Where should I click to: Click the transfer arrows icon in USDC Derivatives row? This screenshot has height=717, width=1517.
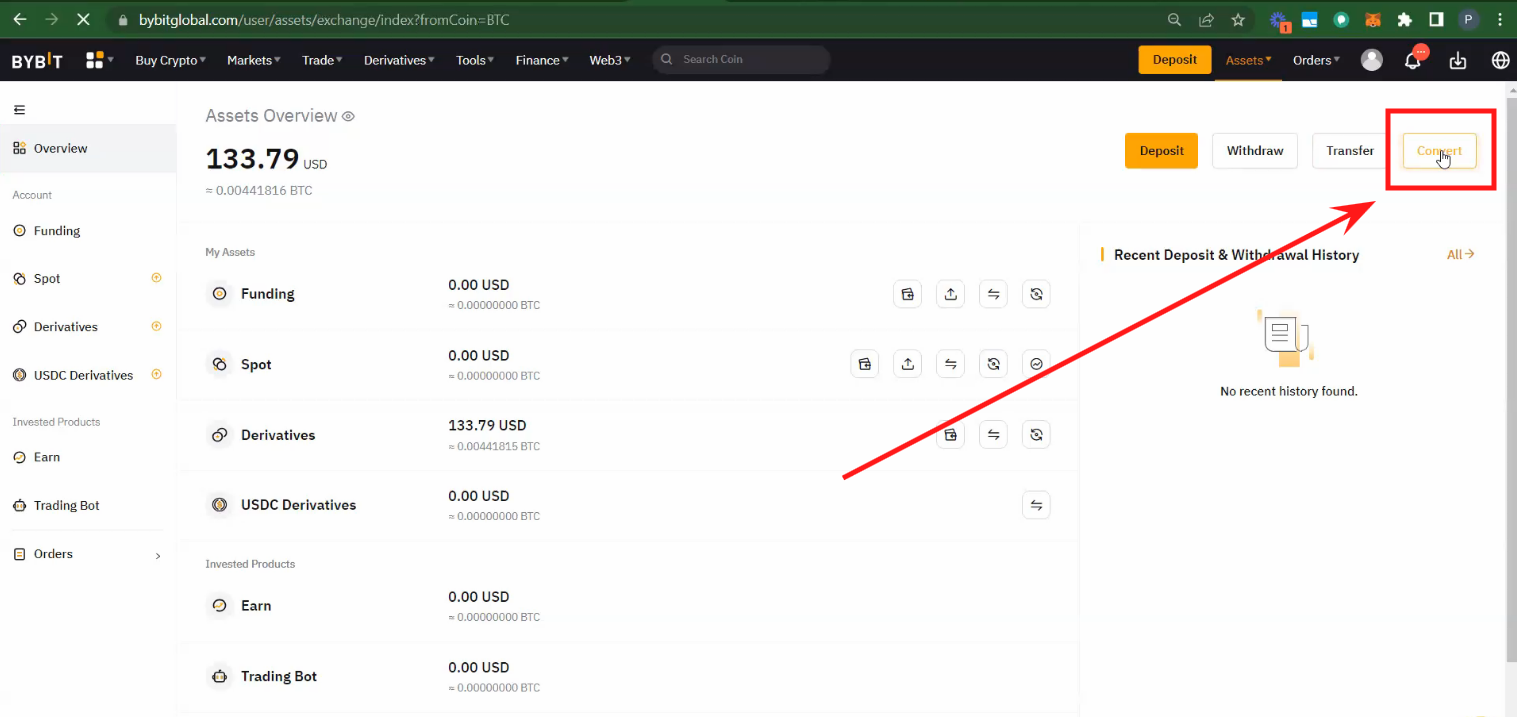1036,505
